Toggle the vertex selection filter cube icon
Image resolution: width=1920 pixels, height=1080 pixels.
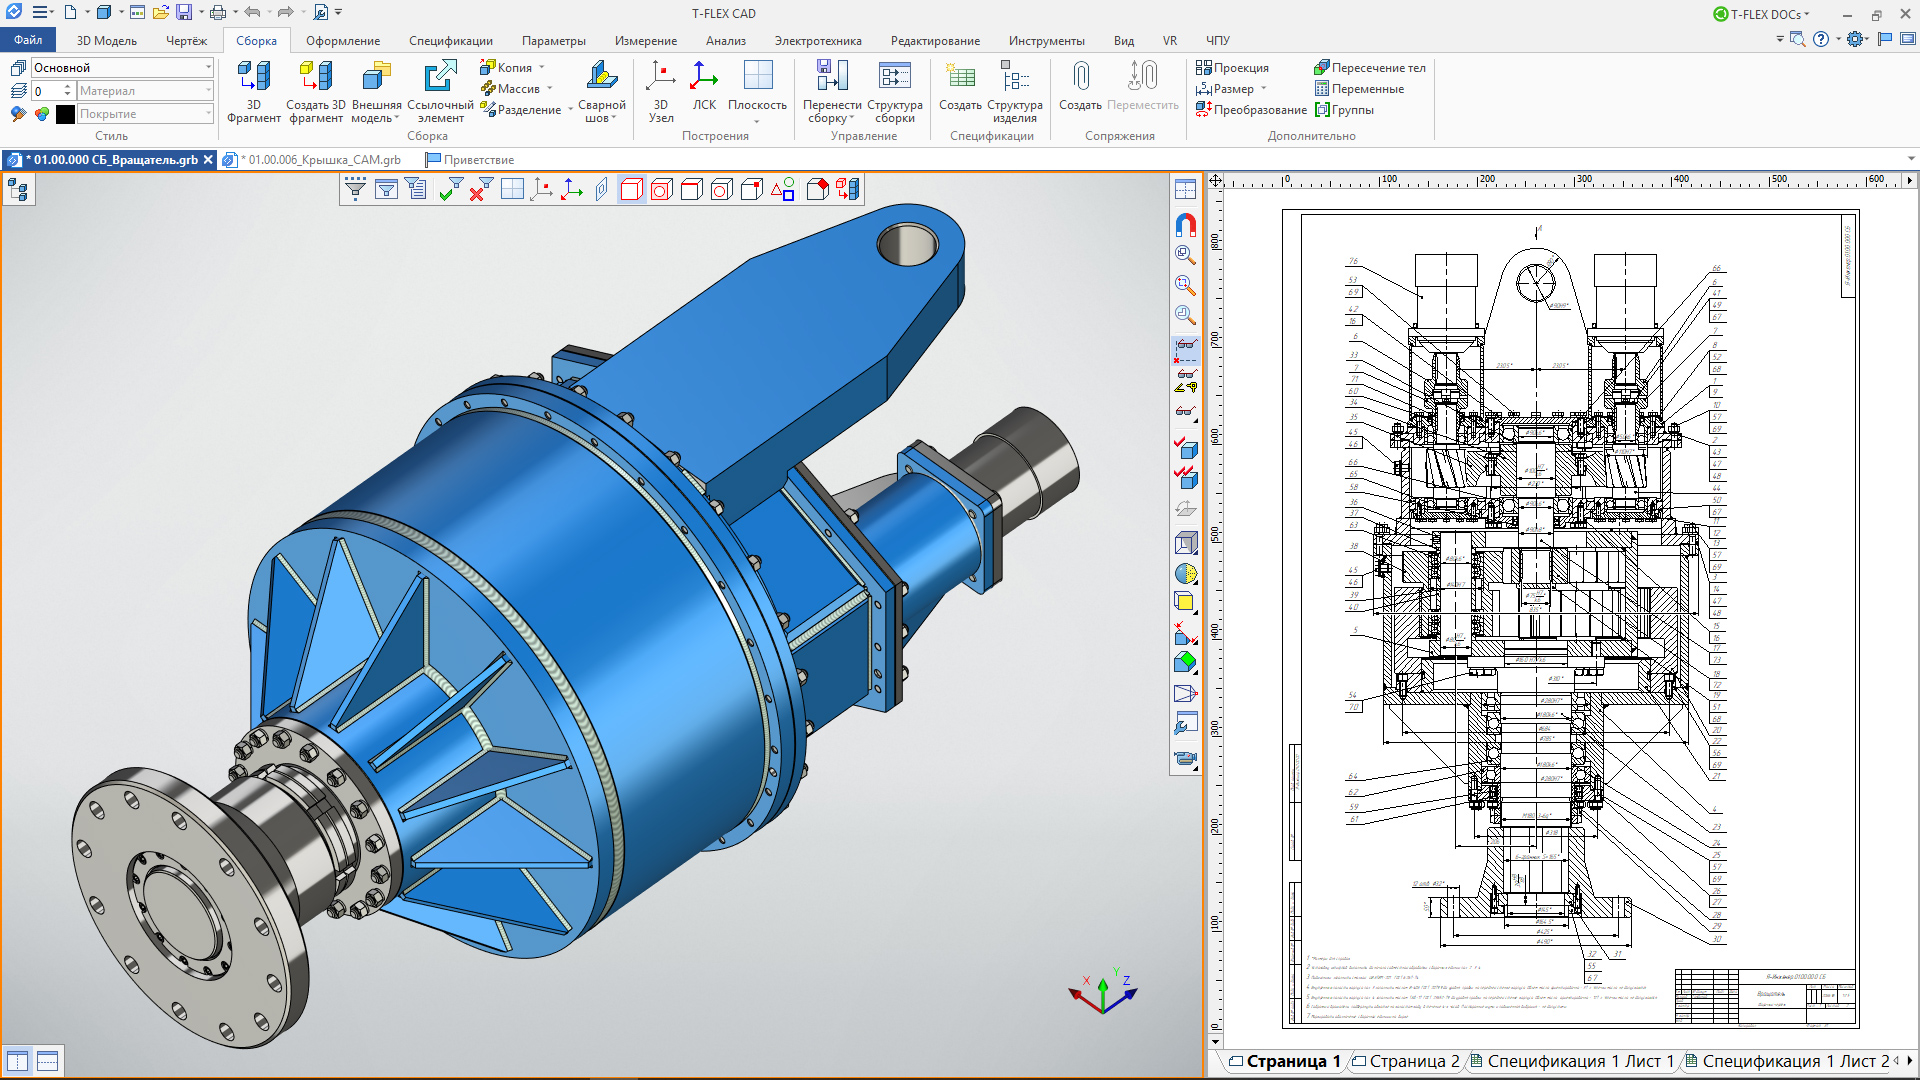[x=752, y=189]
